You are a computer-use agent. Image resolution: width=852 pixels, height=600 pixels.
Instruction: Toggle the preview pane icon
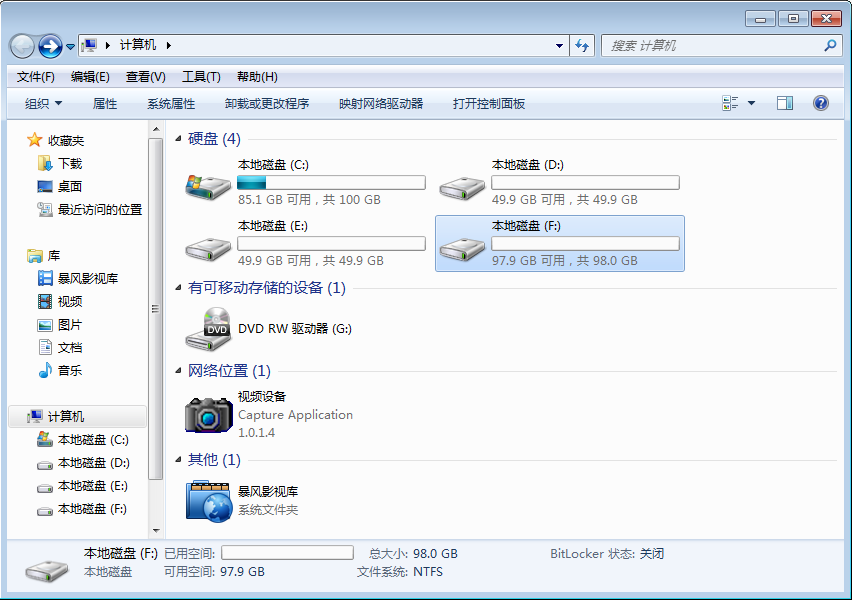pyautogui.click(x=785, y=103)
